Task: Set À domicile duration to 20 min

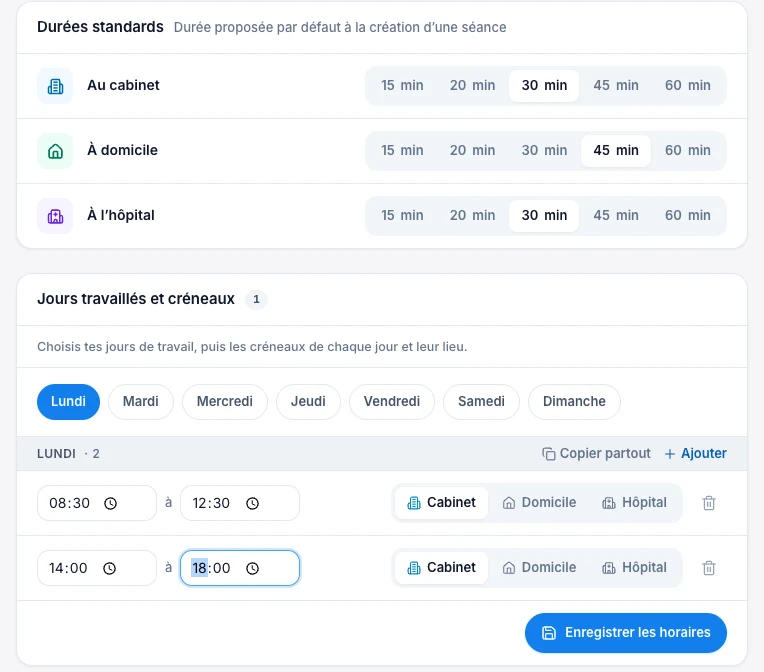Action: click(472, 151)
